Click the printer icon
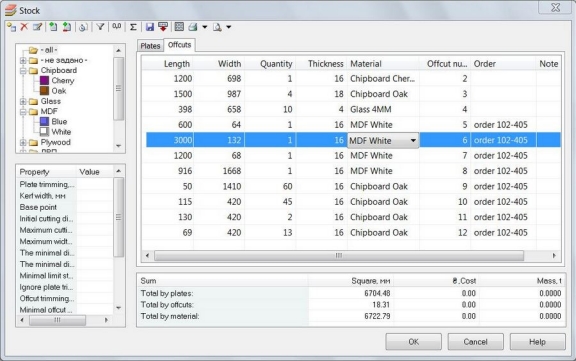Image resolution: width=576 pixels, height=361 pixels. tap(193, 27)
